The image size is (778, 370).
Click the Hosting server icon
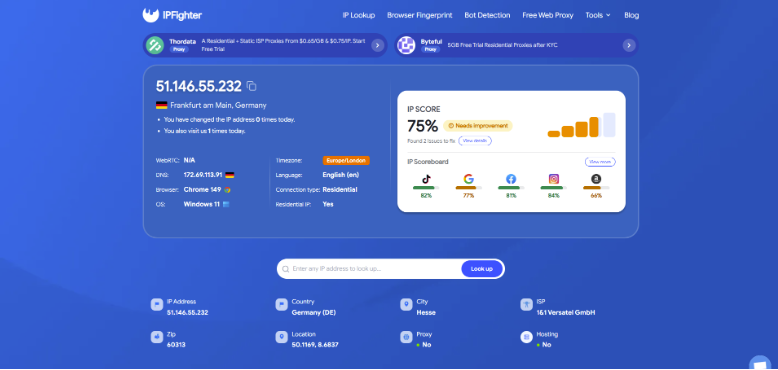click(x=526, y=337)
